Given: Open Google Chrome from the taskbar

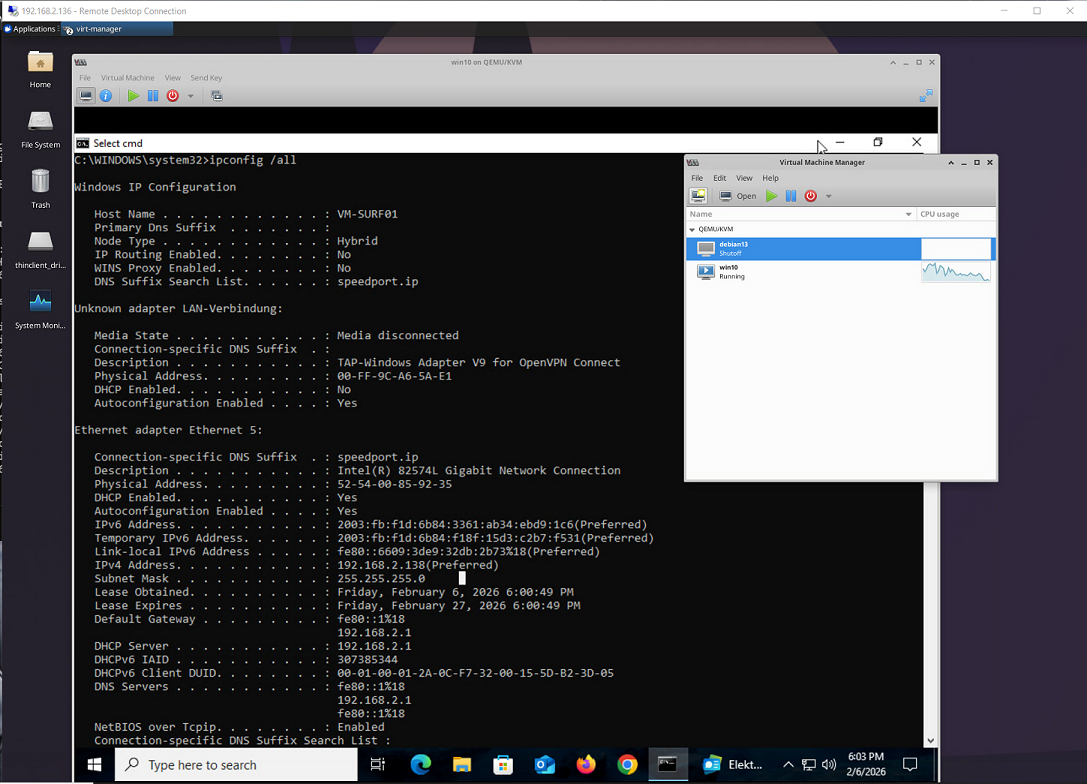Looking at the screenshot, I should point(627,765).
